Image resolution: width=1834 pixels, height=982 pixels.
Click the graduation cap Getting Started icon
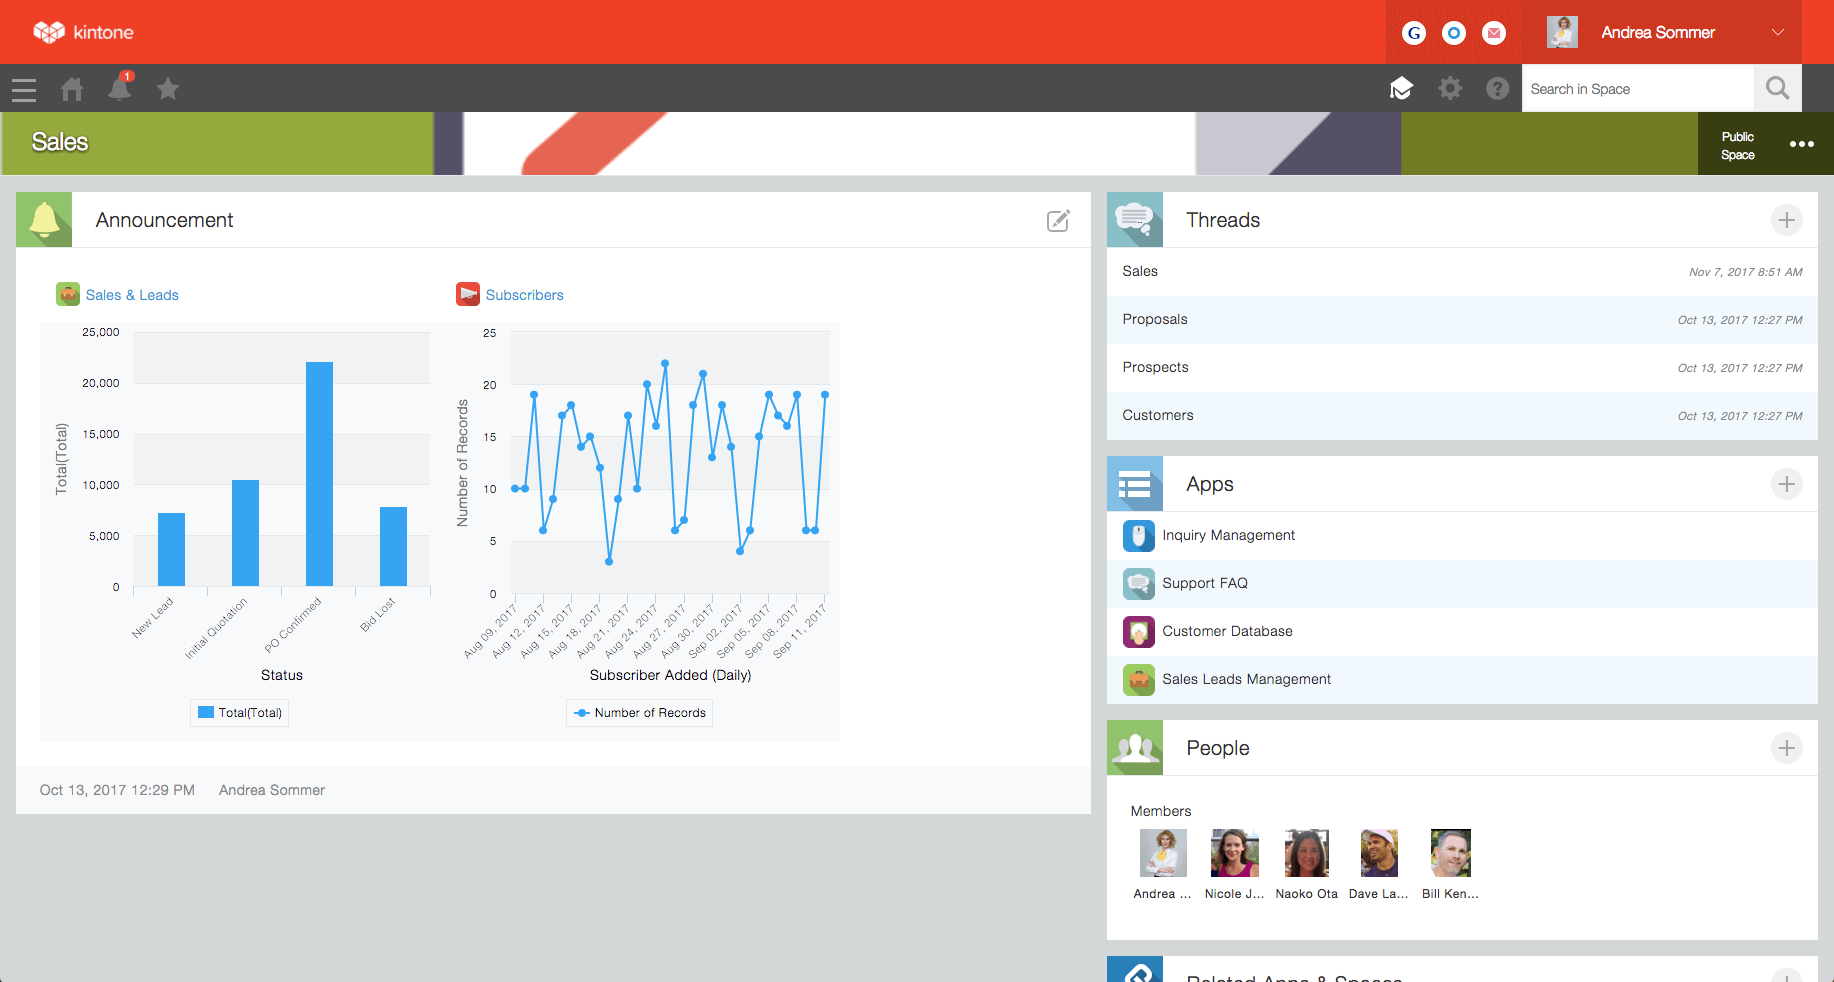[x=1401, y=88]
